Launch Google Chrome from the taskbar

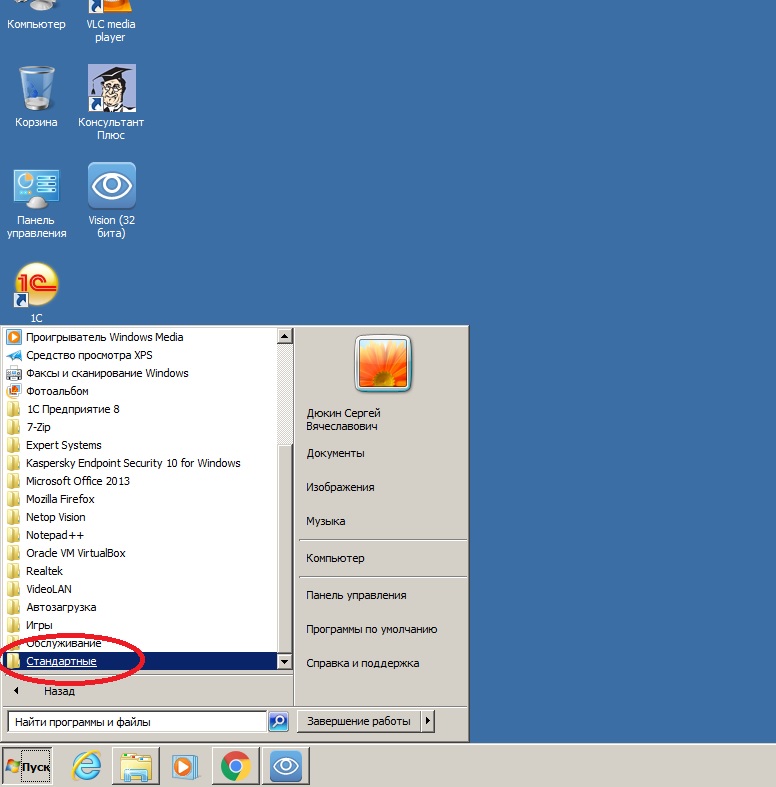pyautogui.click(x=235, y=766)
